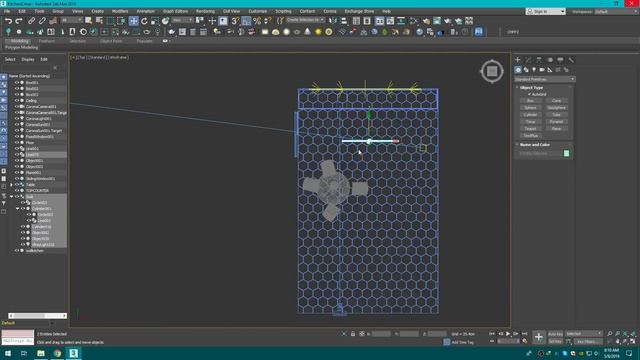Screen dimensions: 640x360
Task: Switch to the Freeform ribbon tab
Action: point(47,41)
